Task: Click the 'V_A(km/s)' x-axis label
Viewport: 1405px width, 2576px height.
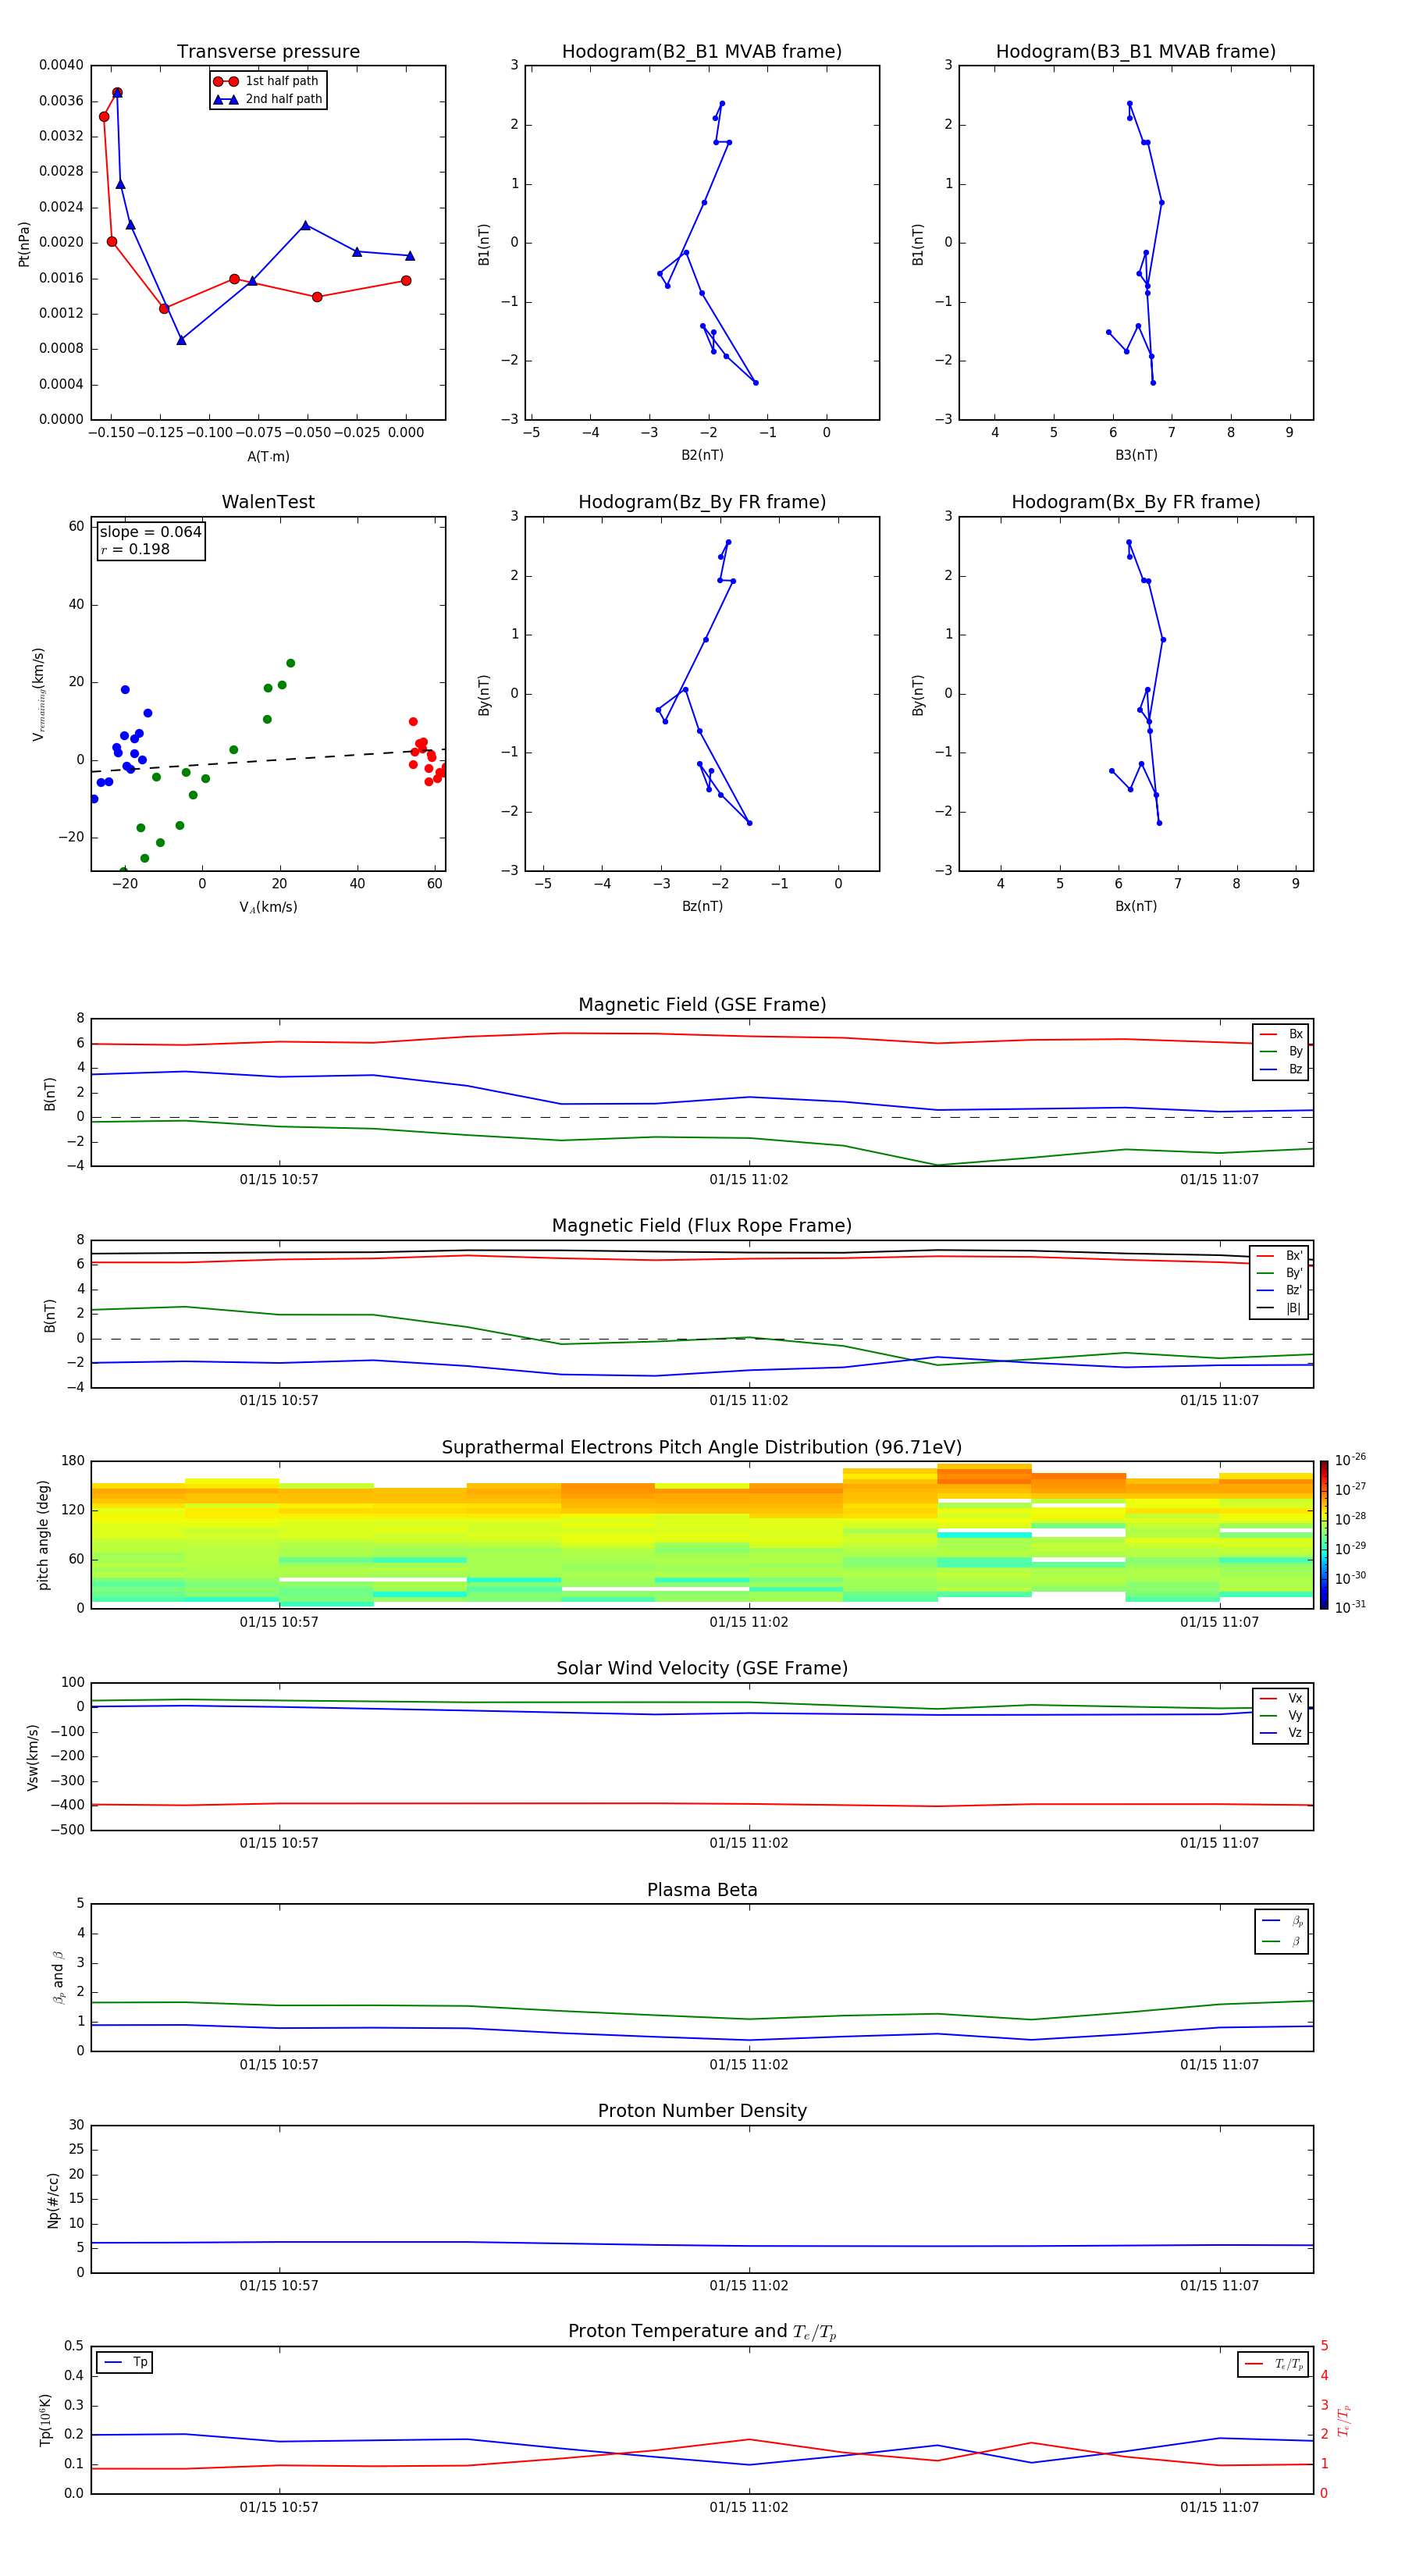Action: tap(268, 907)
